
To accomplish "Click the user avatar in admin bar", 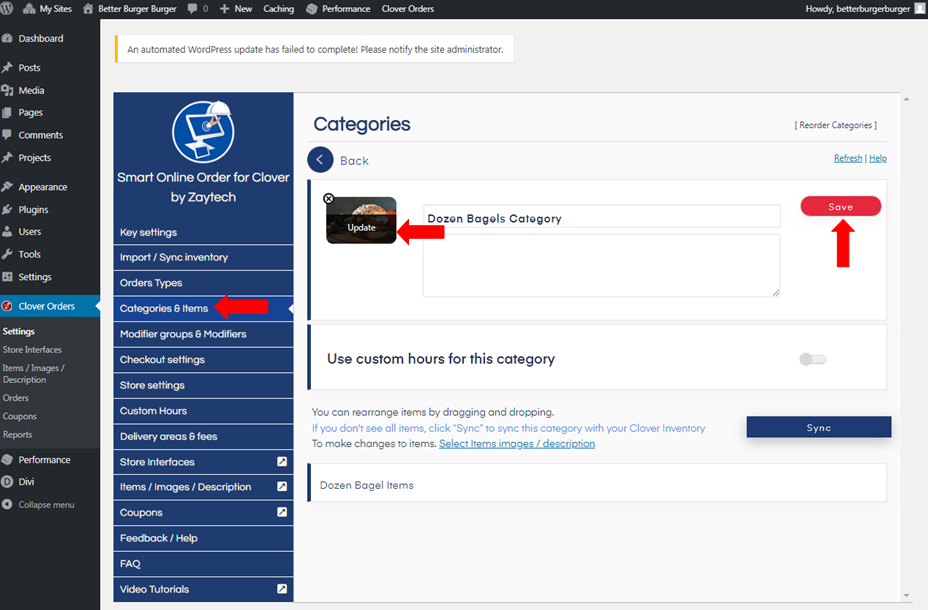I will point(920,8).
